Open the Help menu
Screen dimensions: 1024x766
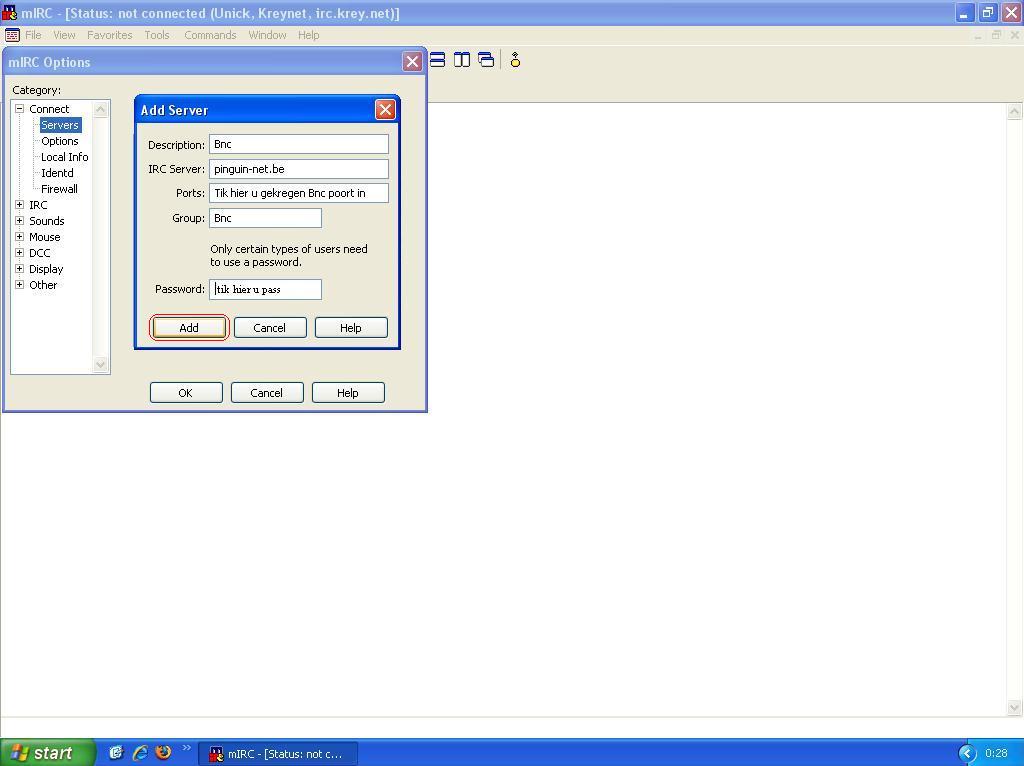coord(308,35)
